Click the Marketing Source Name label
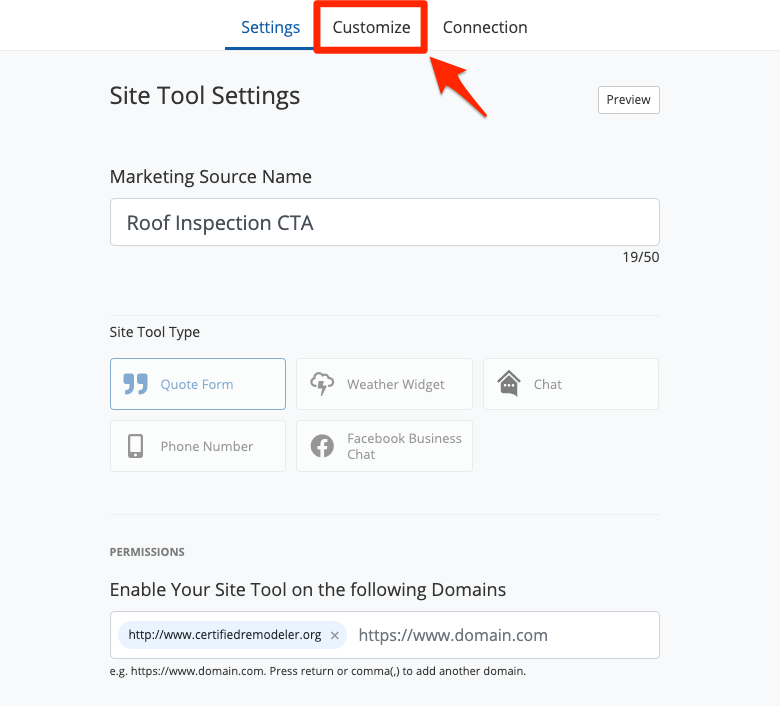The width and height of the screenshot is (780, 706). pyautogui.click(x=211, y=176)
